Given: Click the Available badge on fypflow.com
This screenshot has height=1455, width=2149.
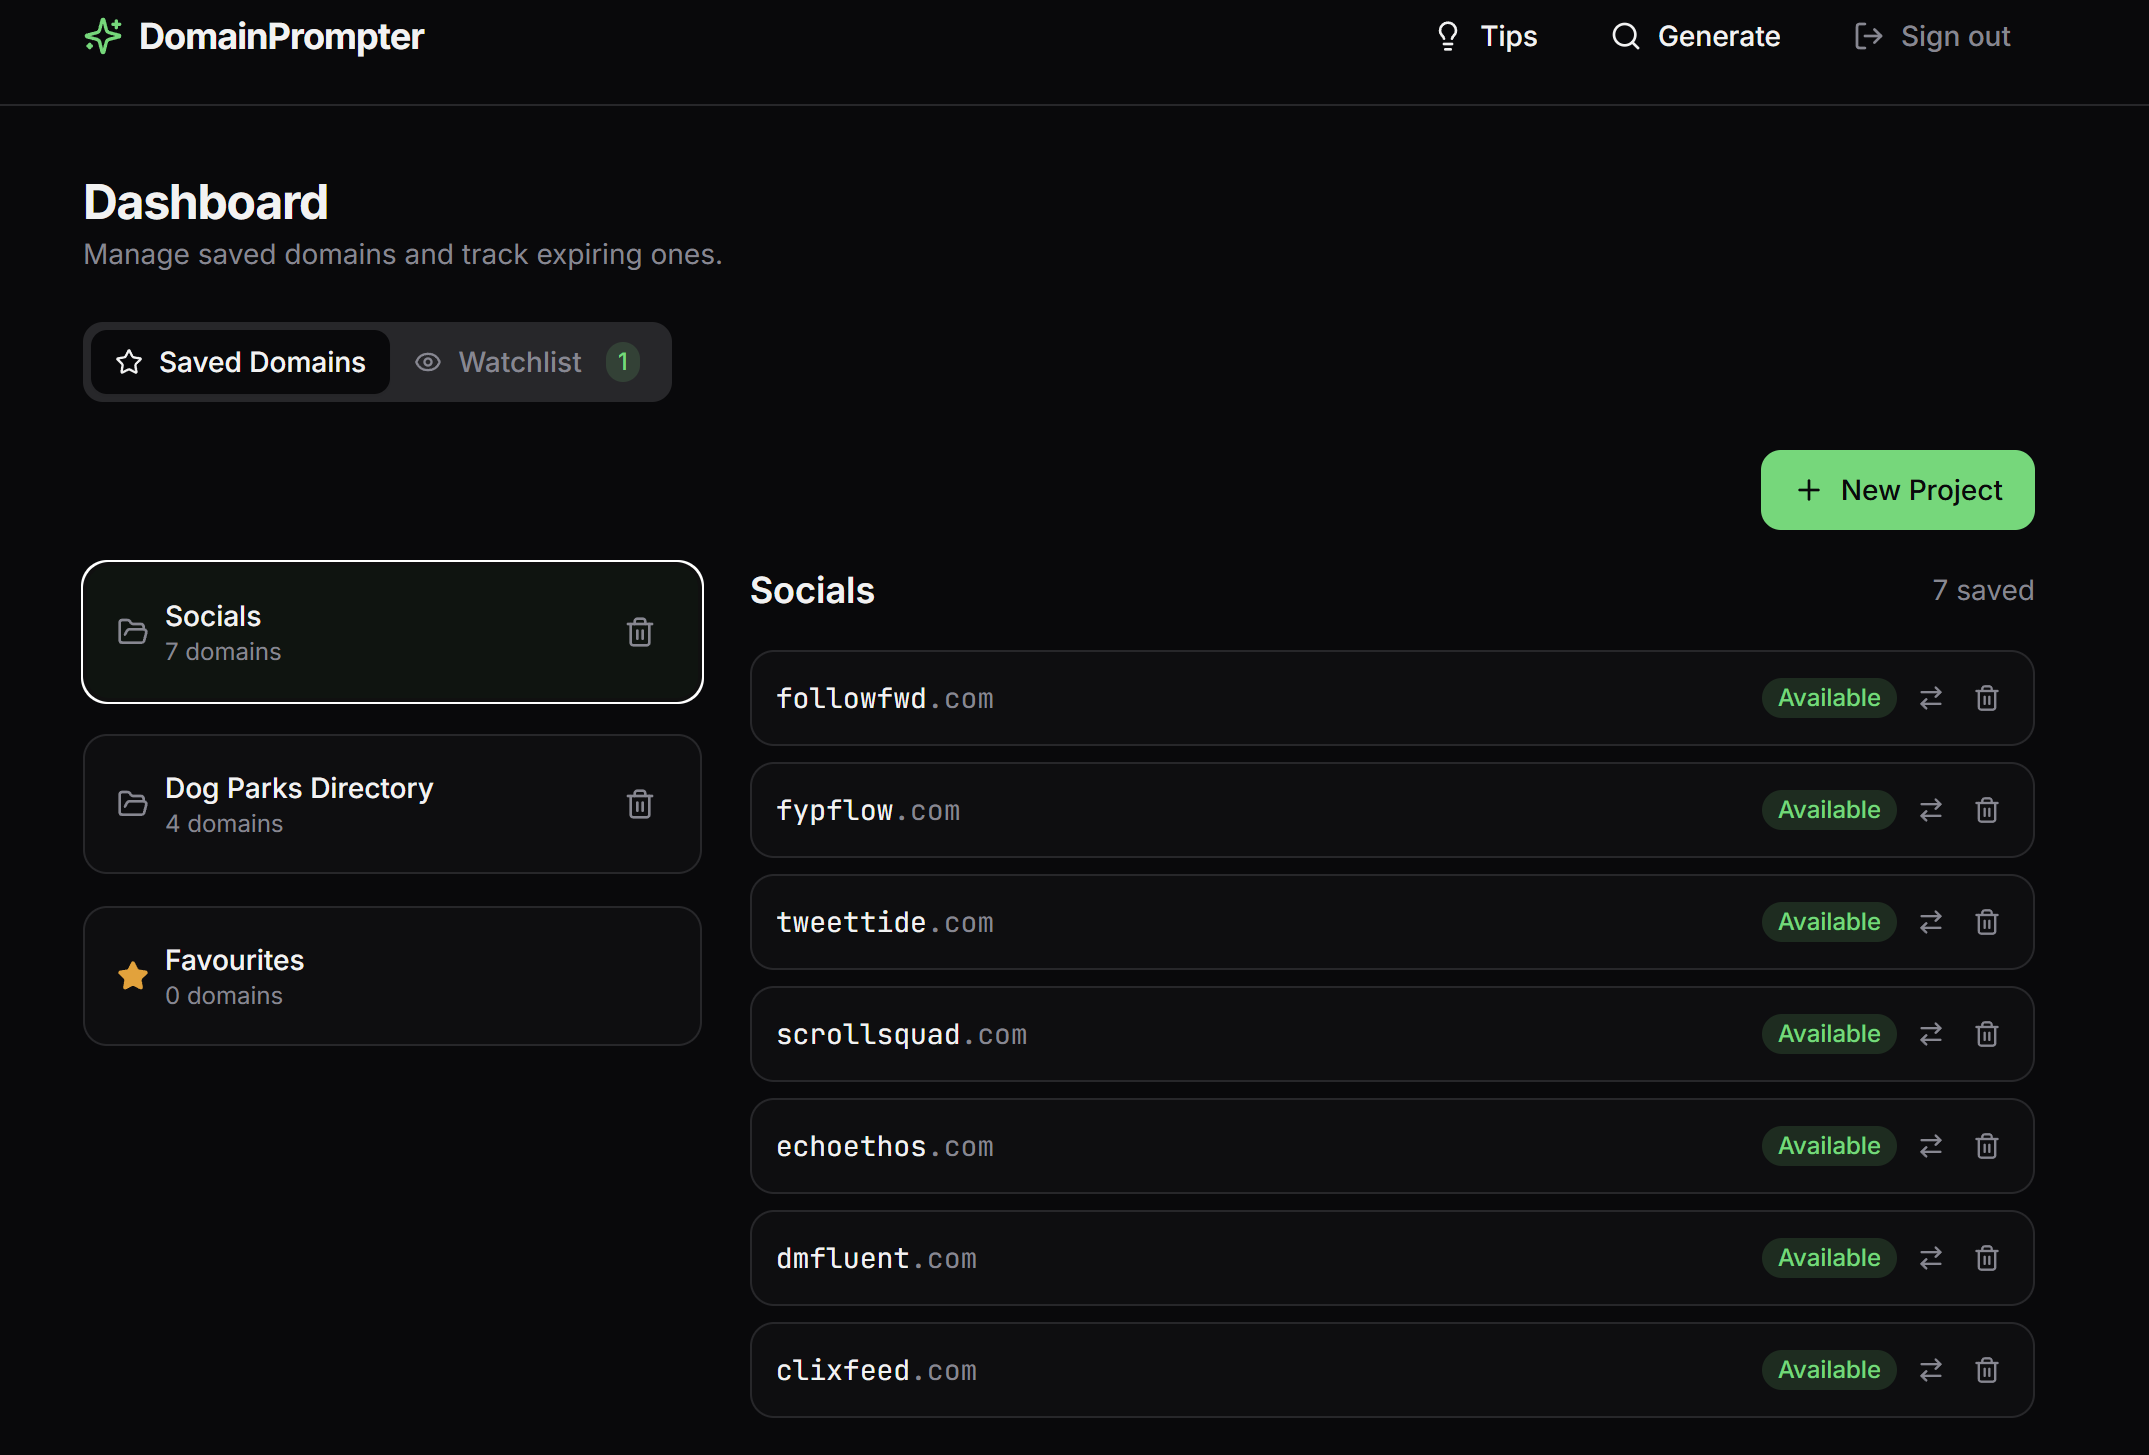Looking at the screenshot, I should point(1828,810).
